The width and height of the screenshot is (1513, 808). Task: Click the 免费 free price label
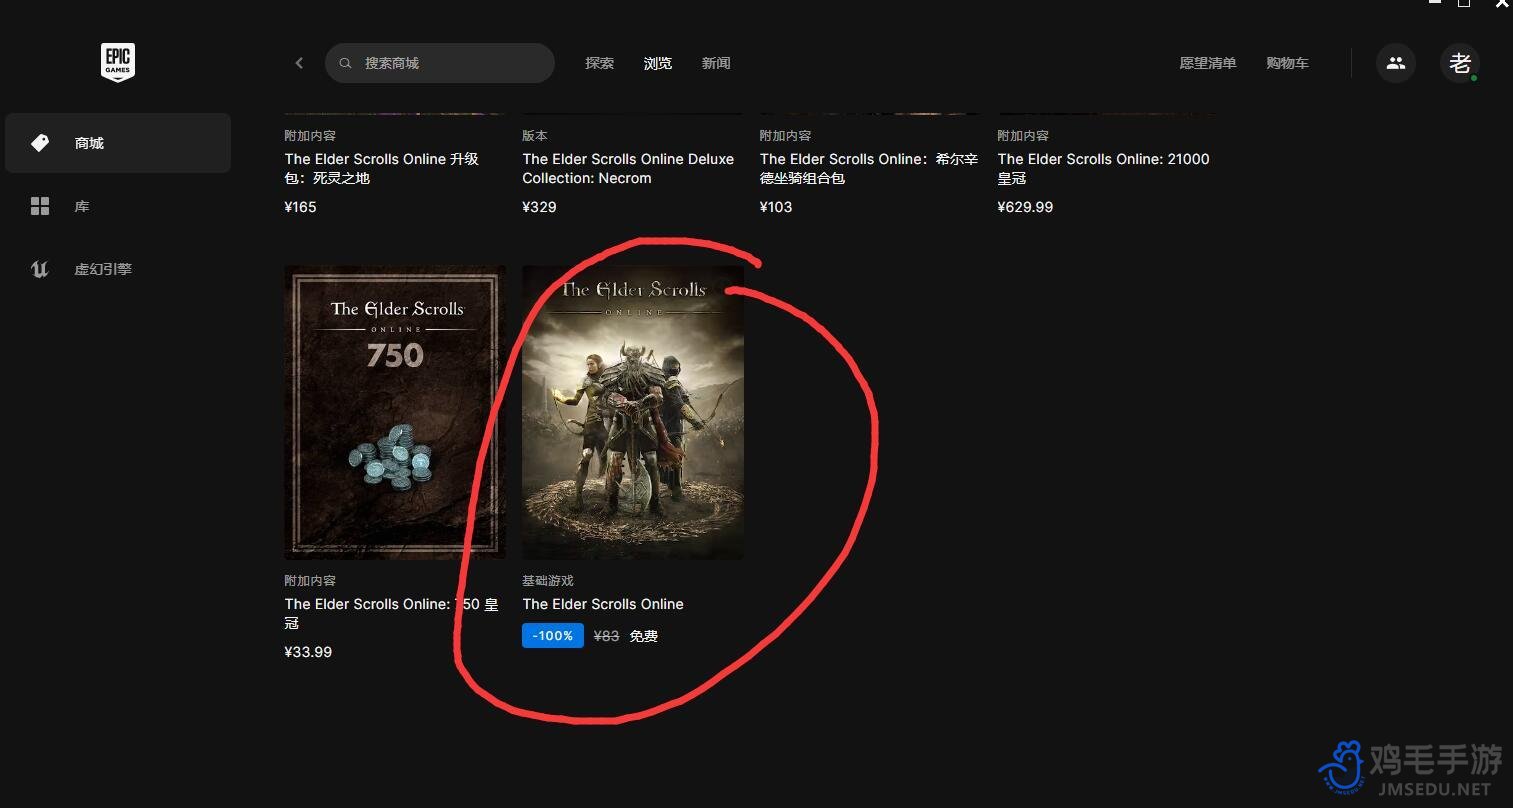click(x=643, y=636)
